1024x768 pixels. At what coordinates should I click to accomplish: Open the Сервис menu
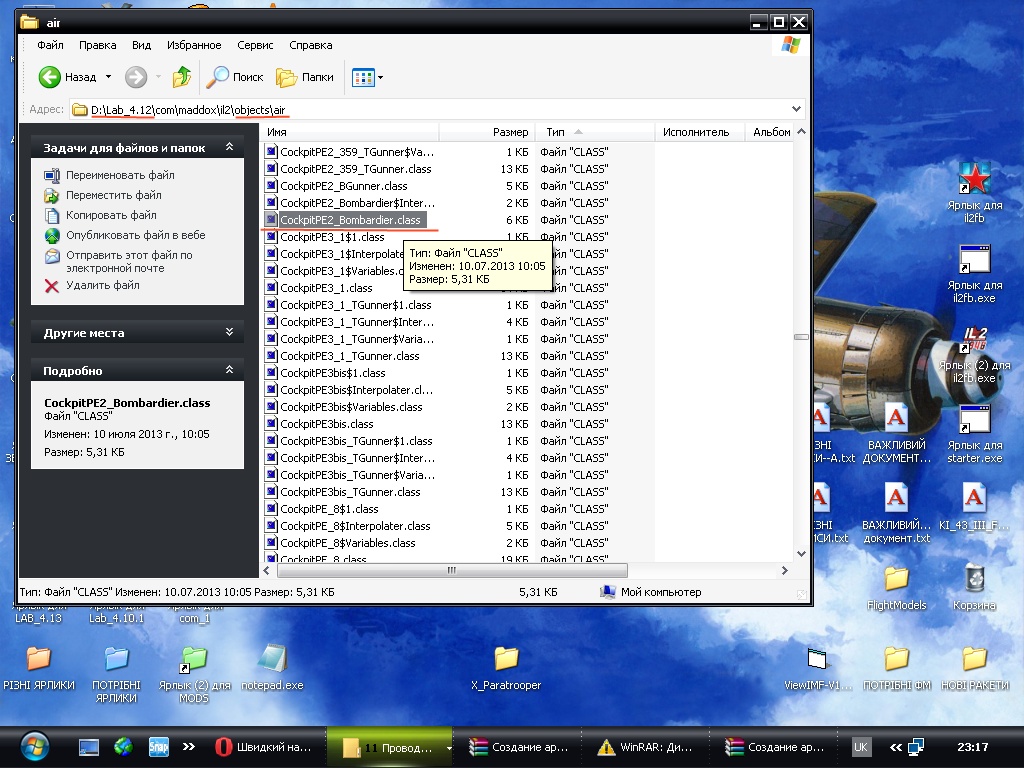(x=255, y=45)
